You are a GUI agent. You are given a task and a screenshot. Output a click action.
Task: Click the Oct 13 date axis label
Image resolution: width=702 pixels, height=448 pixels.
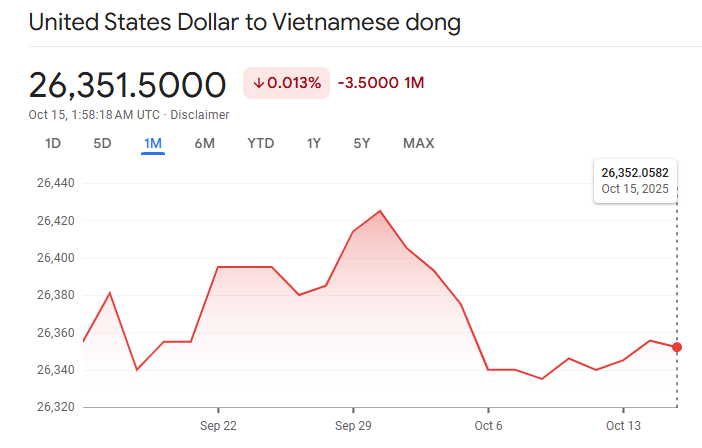click(623, 425)
